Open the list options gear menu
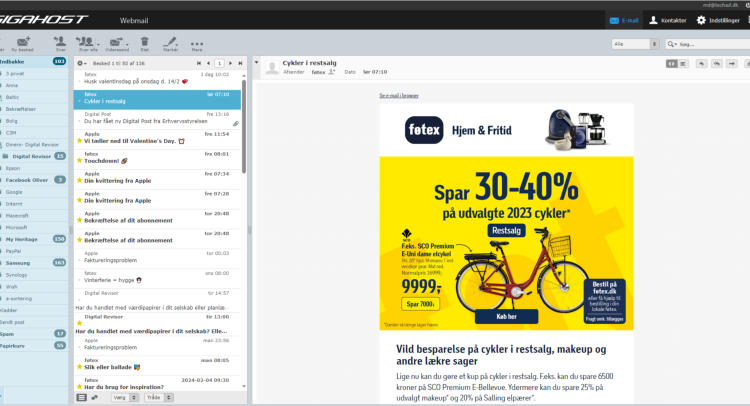This screenshot has height=406, width=750. [x=81, y=63]
